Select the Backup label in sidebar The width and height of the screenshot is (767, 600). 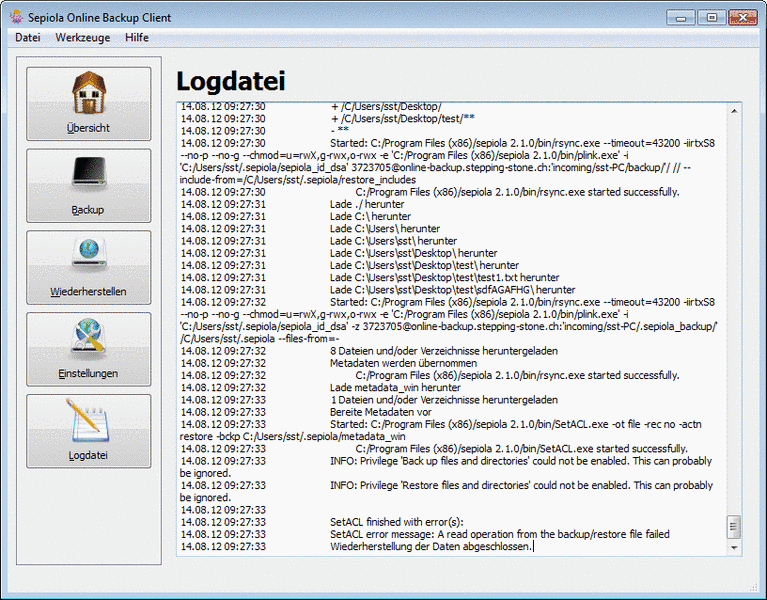tap(88, 210)
